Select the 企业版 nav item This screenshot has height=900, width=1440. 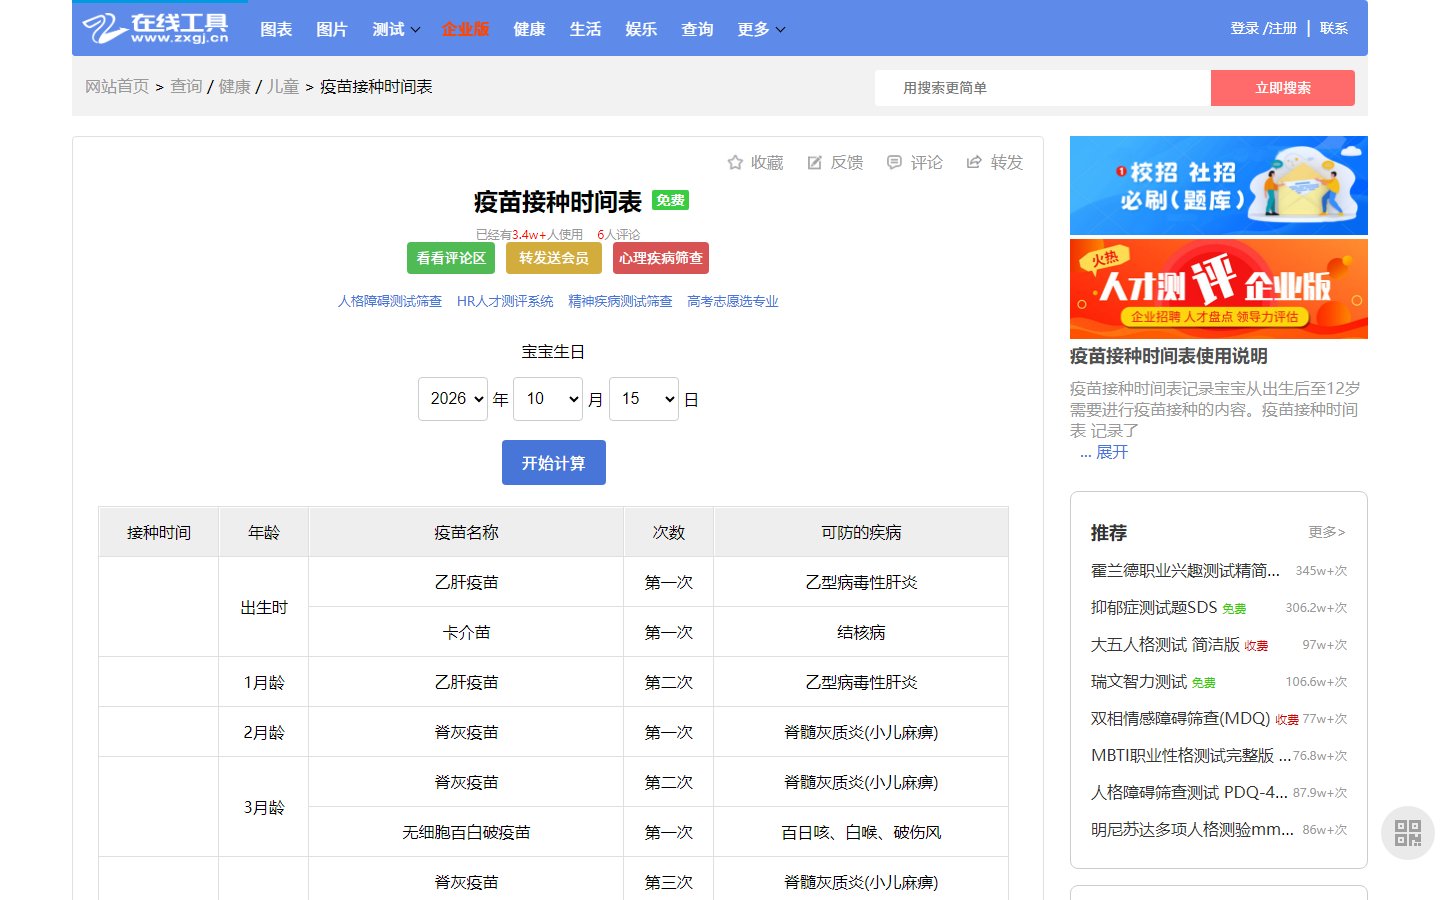[x=465, y=29]
